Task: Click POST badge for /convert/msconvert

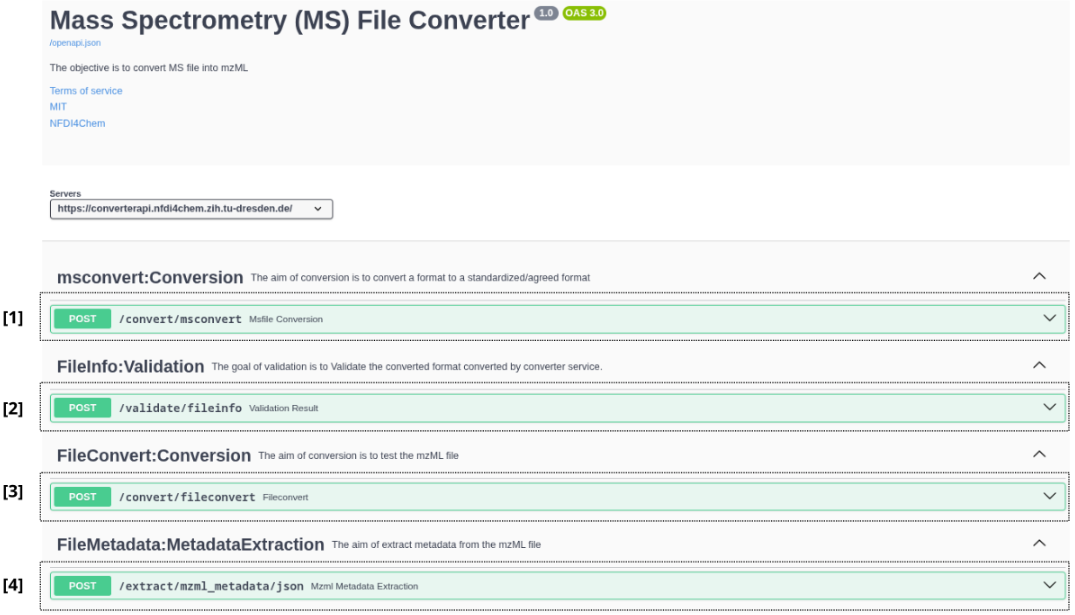Action: (82, 319)
